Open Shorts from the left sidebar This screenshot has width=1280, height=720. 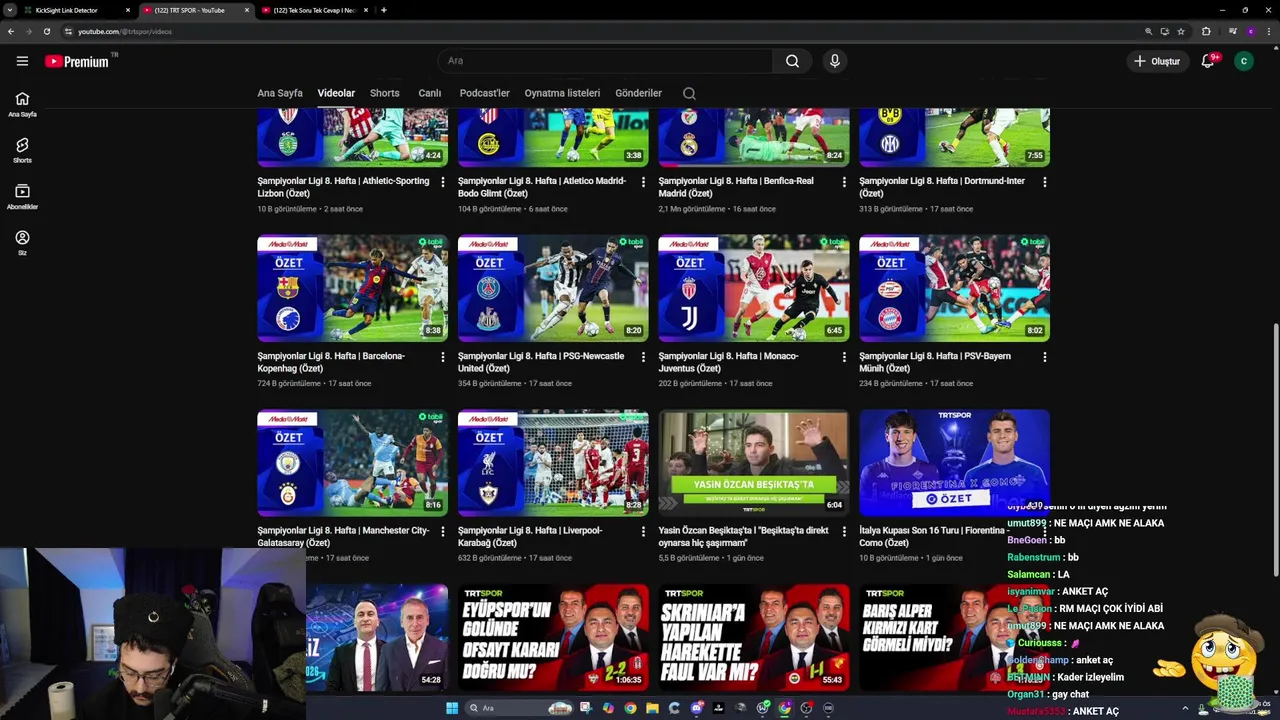(x=22, y=150)
